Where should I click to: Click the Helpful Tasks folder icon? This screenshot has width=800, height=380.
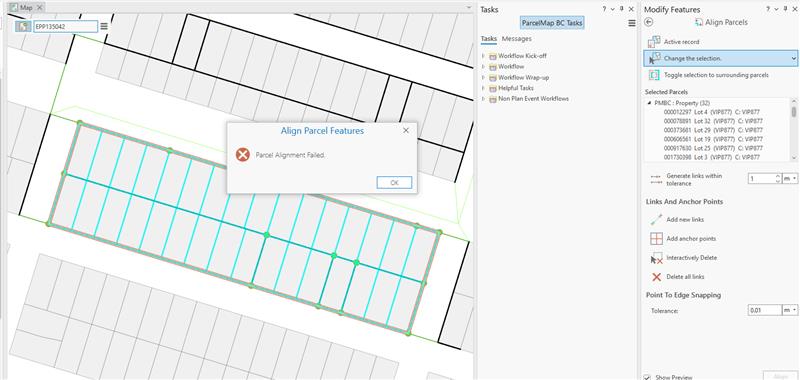click(x=492, y=88)
